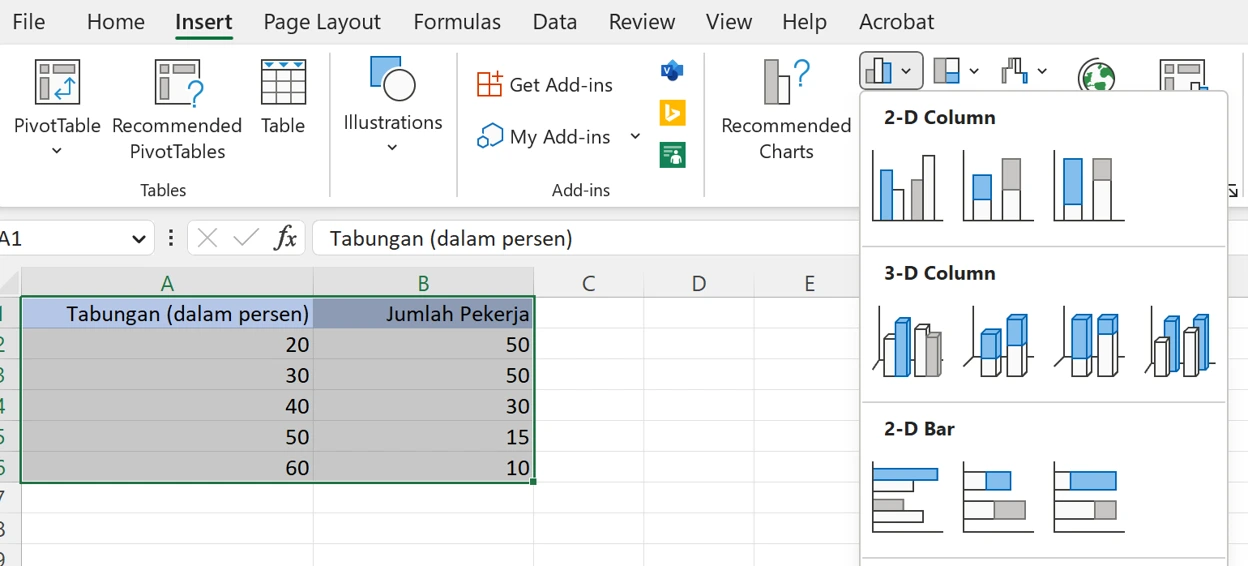Click the Recommended Charts button

click(786, 108)
